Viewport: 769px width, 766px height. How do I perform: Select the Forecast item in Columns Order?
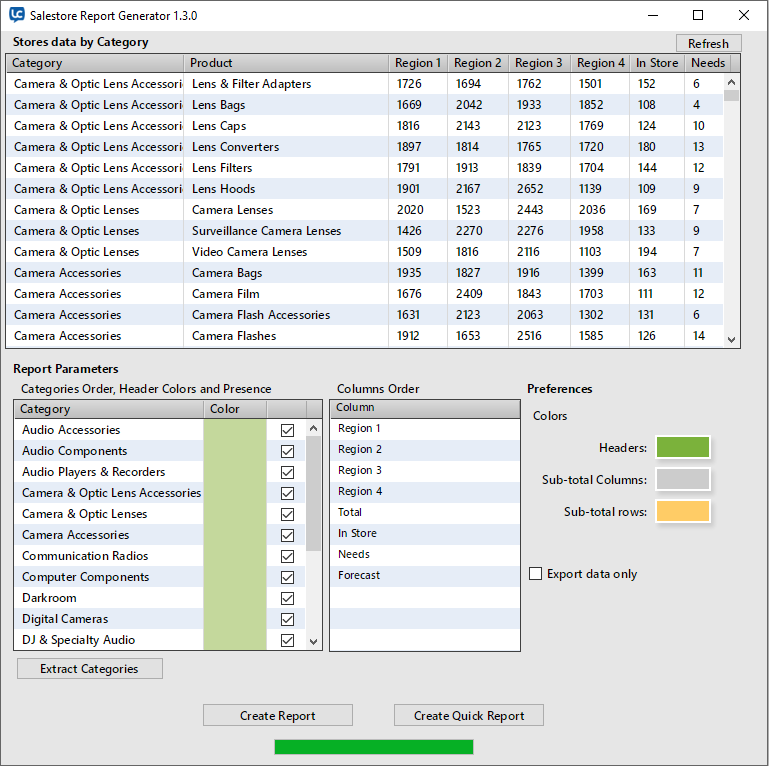pyautogui.click(x=359, y=575)
